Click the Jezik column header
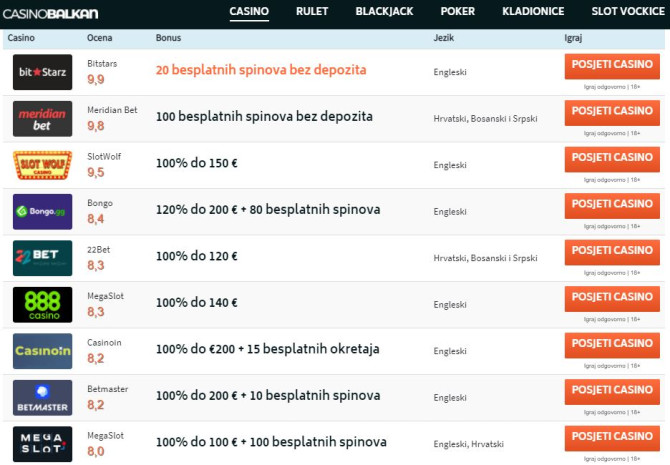670x465 pixels. coord(444,38)
